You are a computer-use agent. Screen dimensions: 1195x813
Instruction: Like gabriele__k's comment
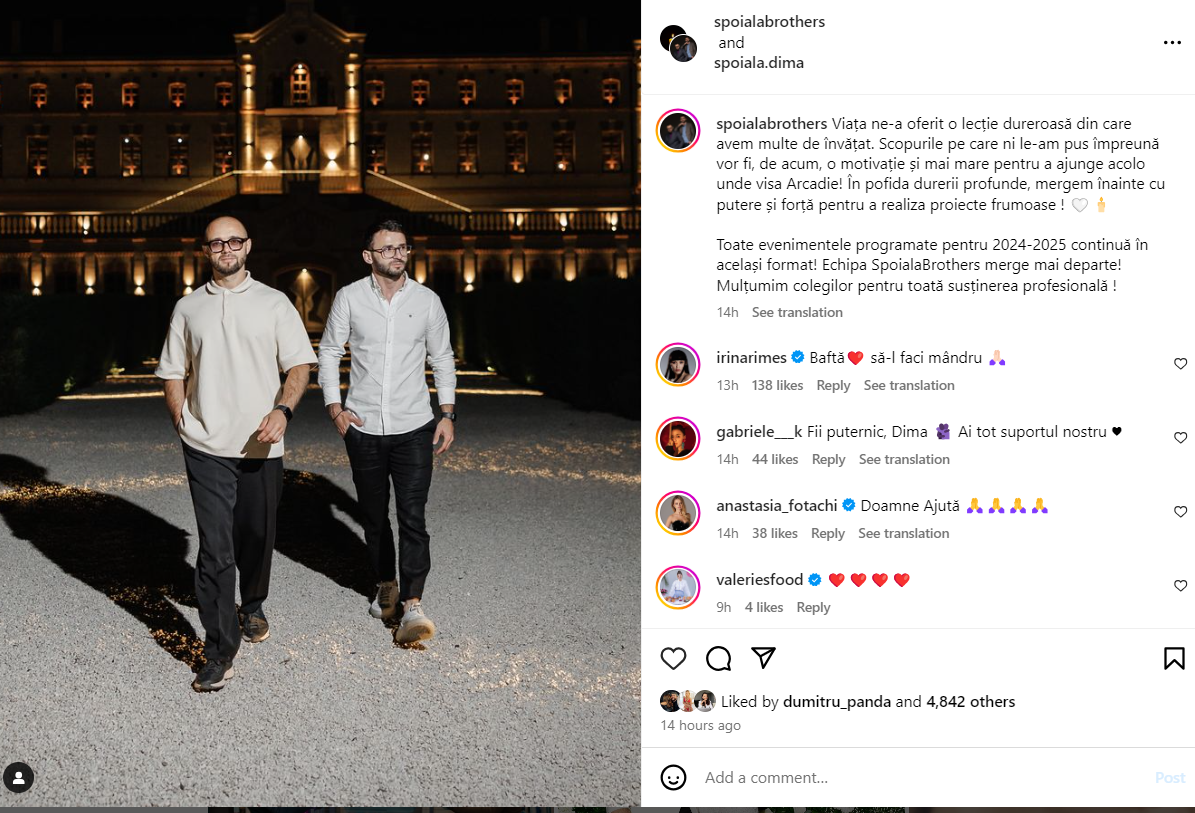pos(1181,437)
